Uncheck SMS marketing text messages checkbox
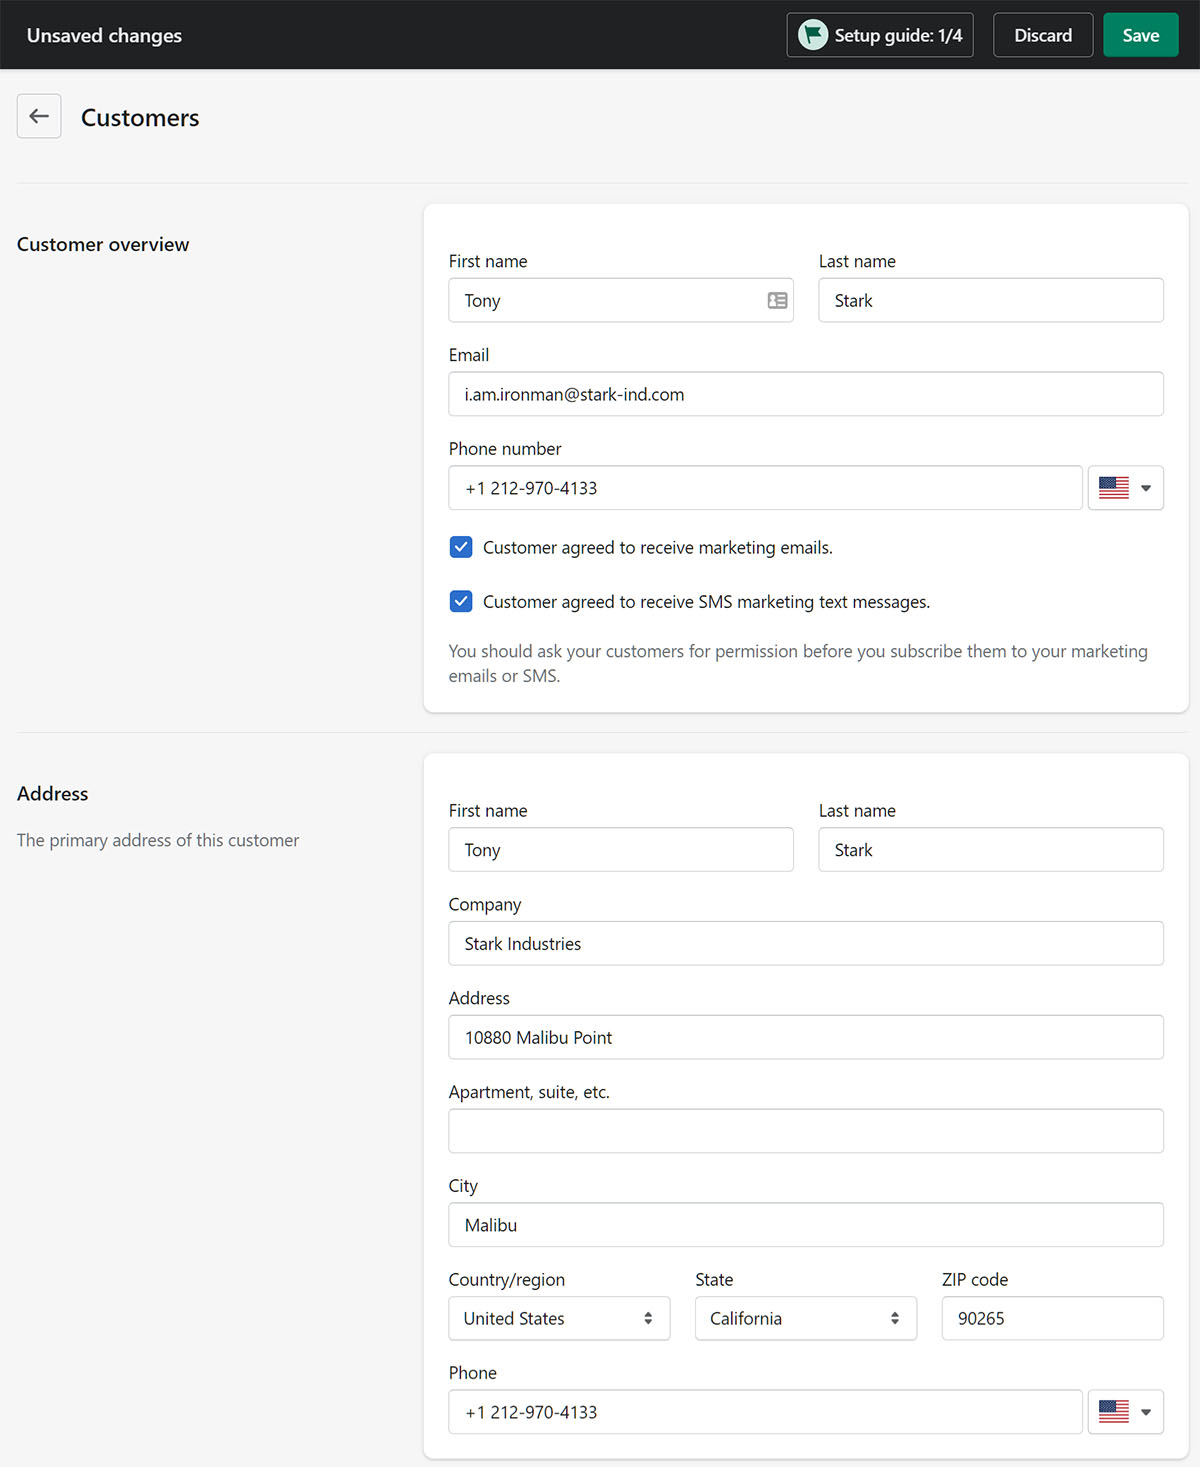 coord(461,601)
